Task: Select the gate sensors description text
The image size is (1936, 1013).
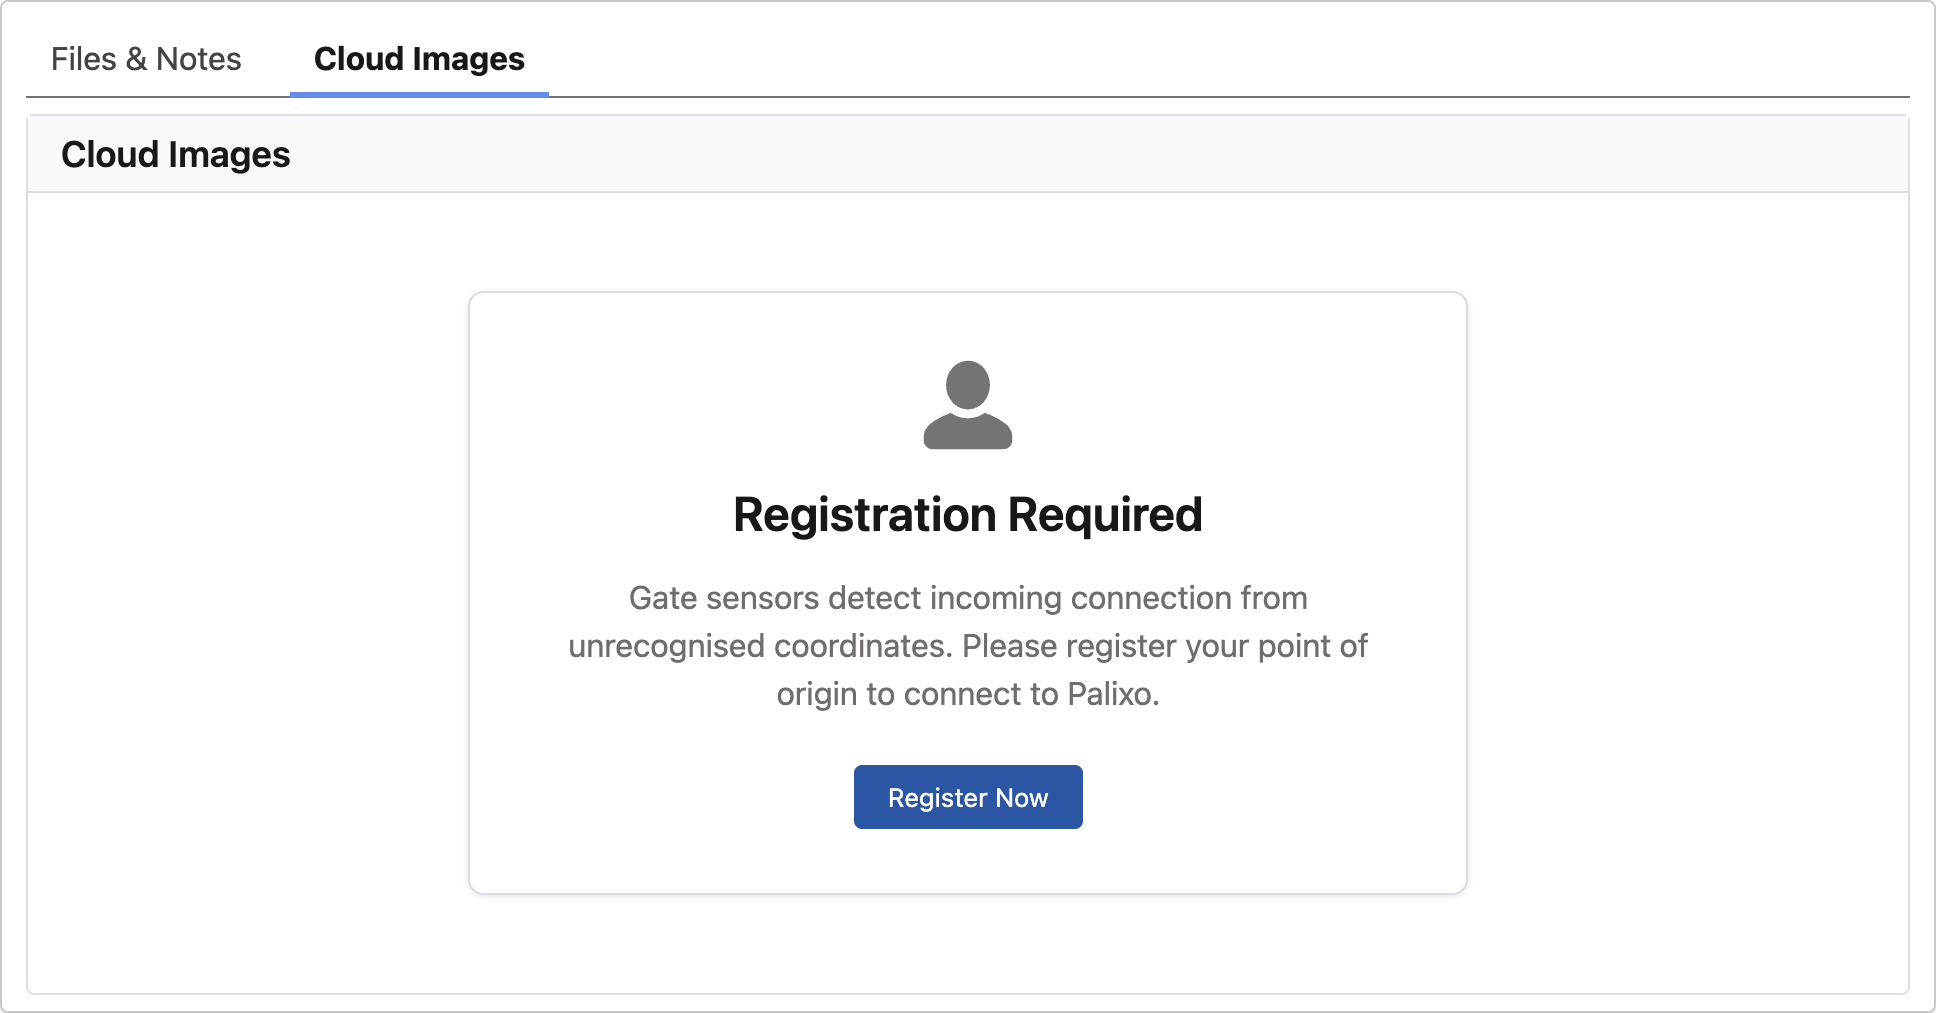Action: click(x=967, y=645)
